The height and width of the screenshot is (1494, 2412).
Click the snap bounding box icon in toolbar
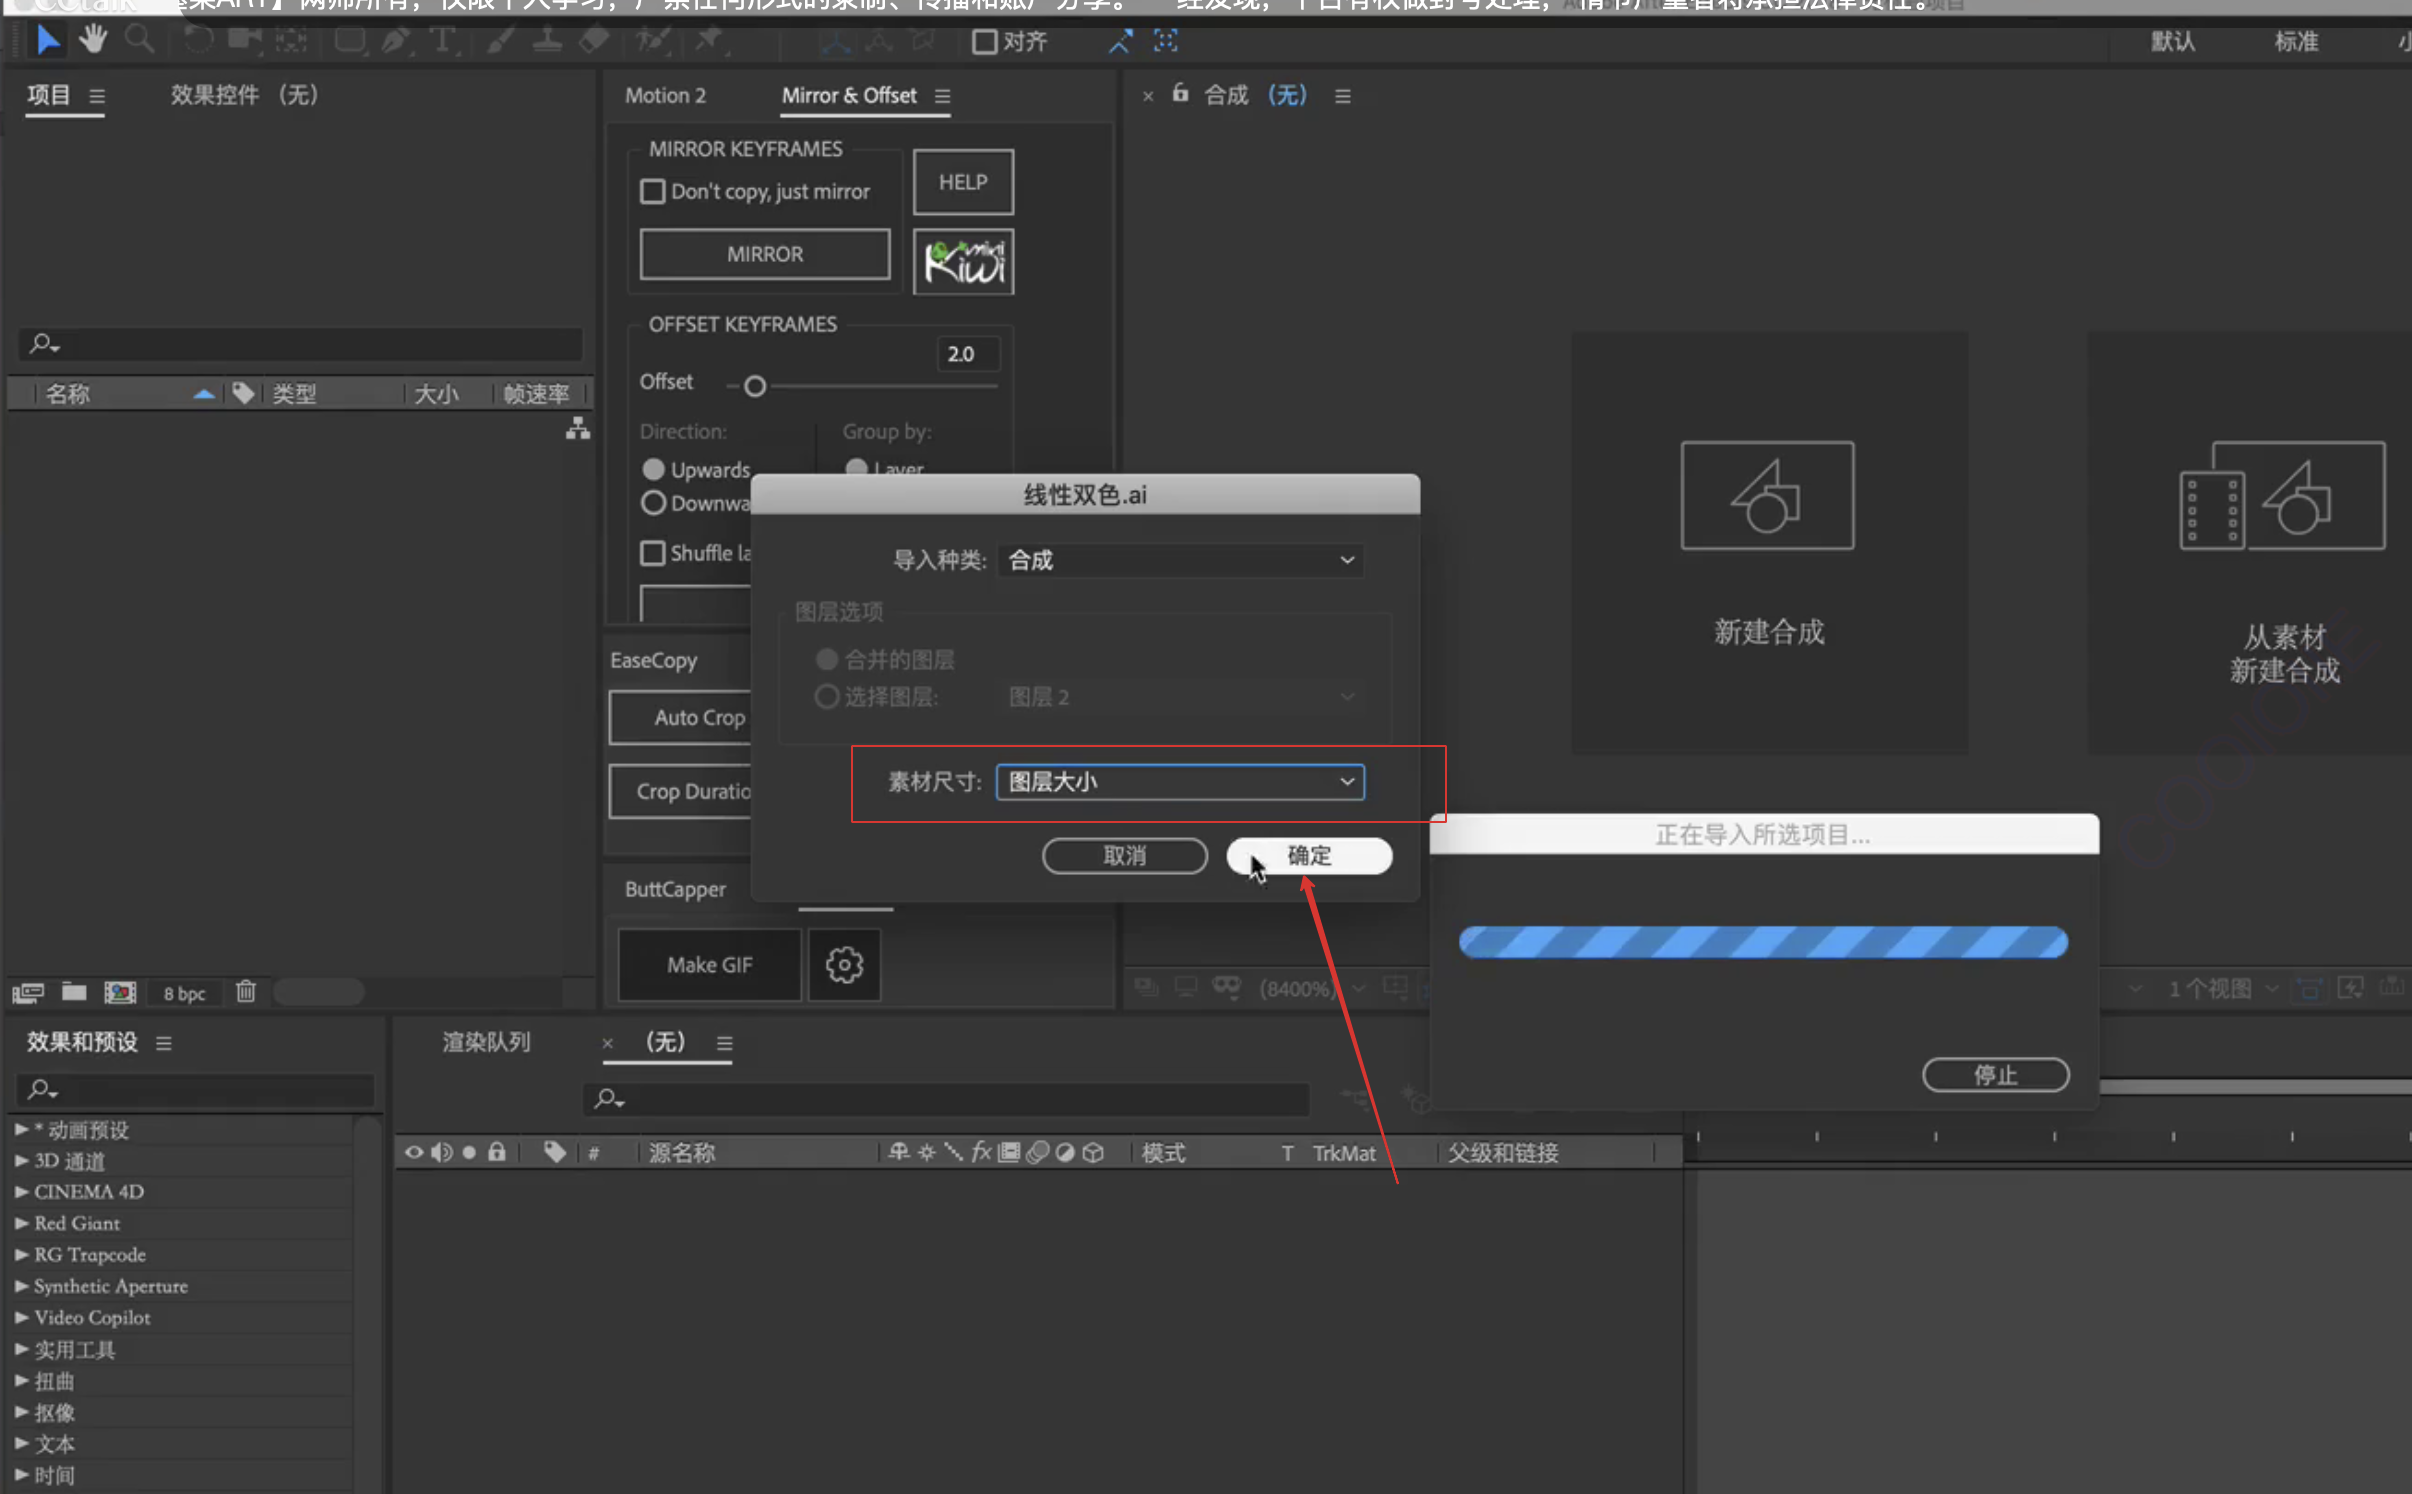1166,41
